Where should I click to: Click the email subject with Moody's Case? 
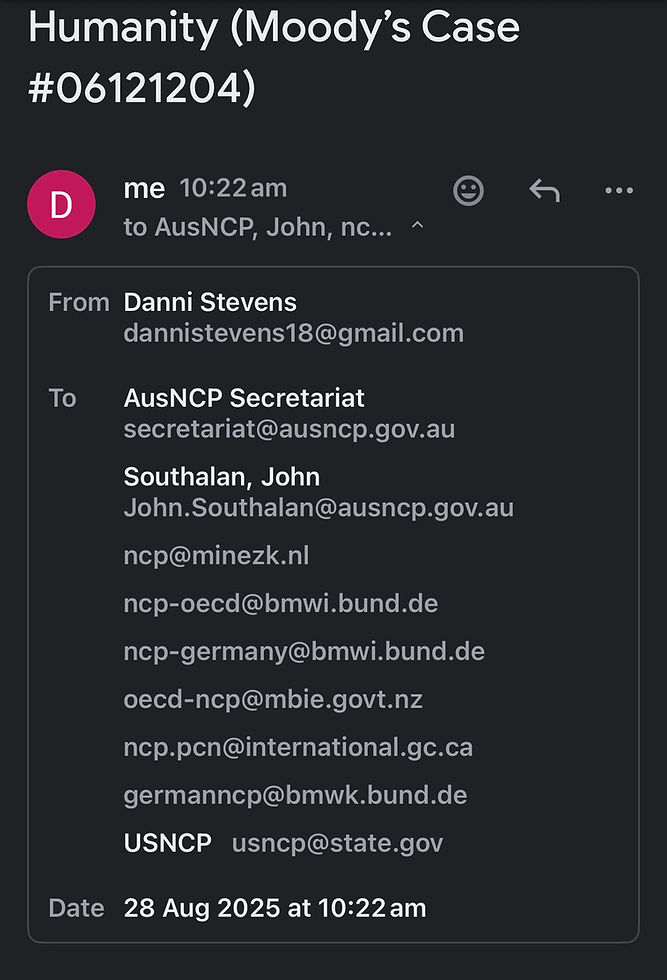point(274,58)
